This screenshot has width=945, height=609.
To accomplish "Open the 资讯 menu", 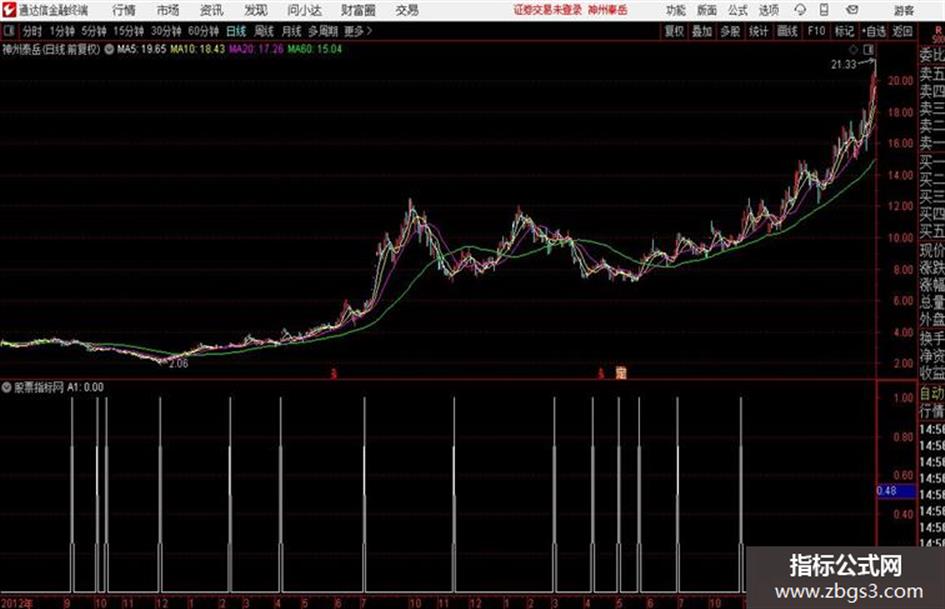I will (x=212, y=10).
